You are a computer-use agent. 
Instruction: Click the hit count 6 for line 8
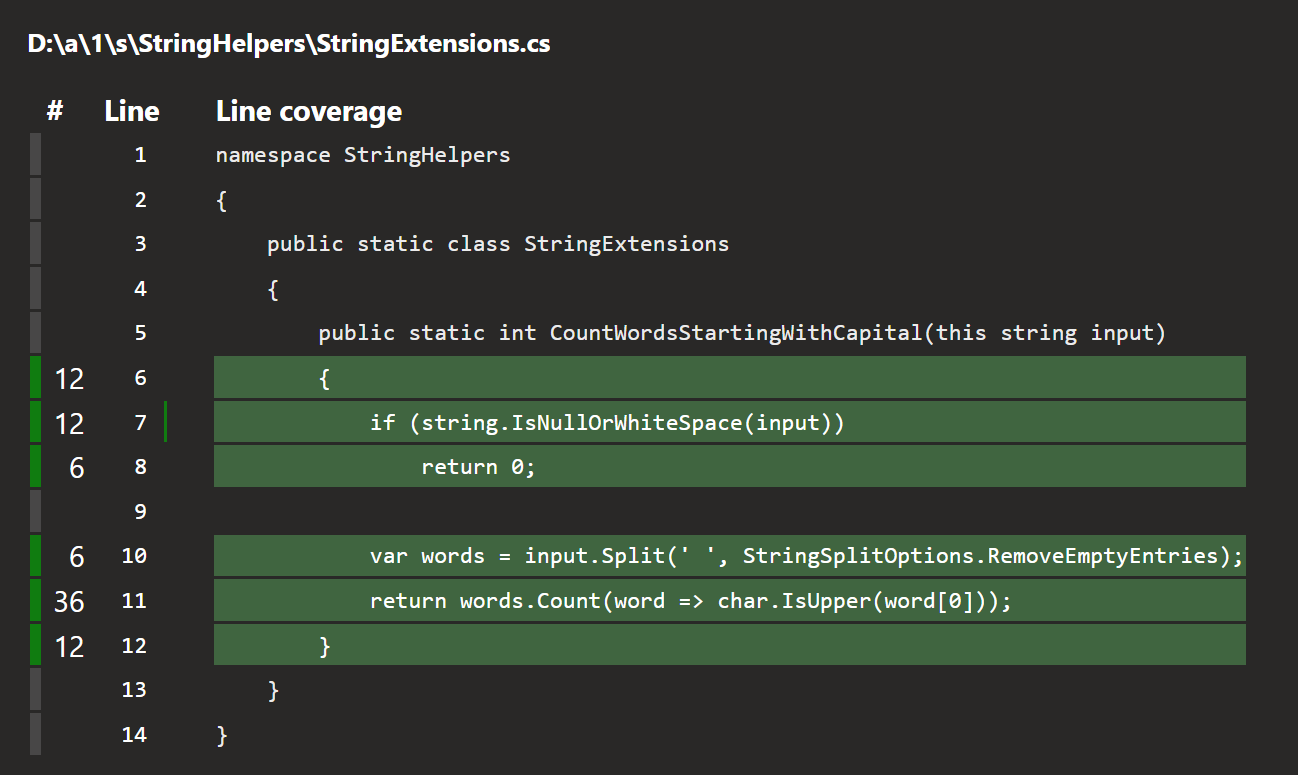coord(77,467)
